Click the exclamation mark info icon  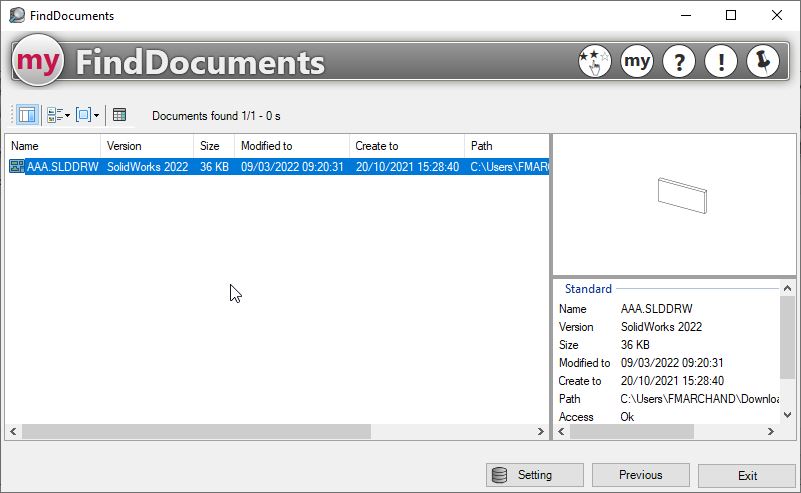click(721, 62)
